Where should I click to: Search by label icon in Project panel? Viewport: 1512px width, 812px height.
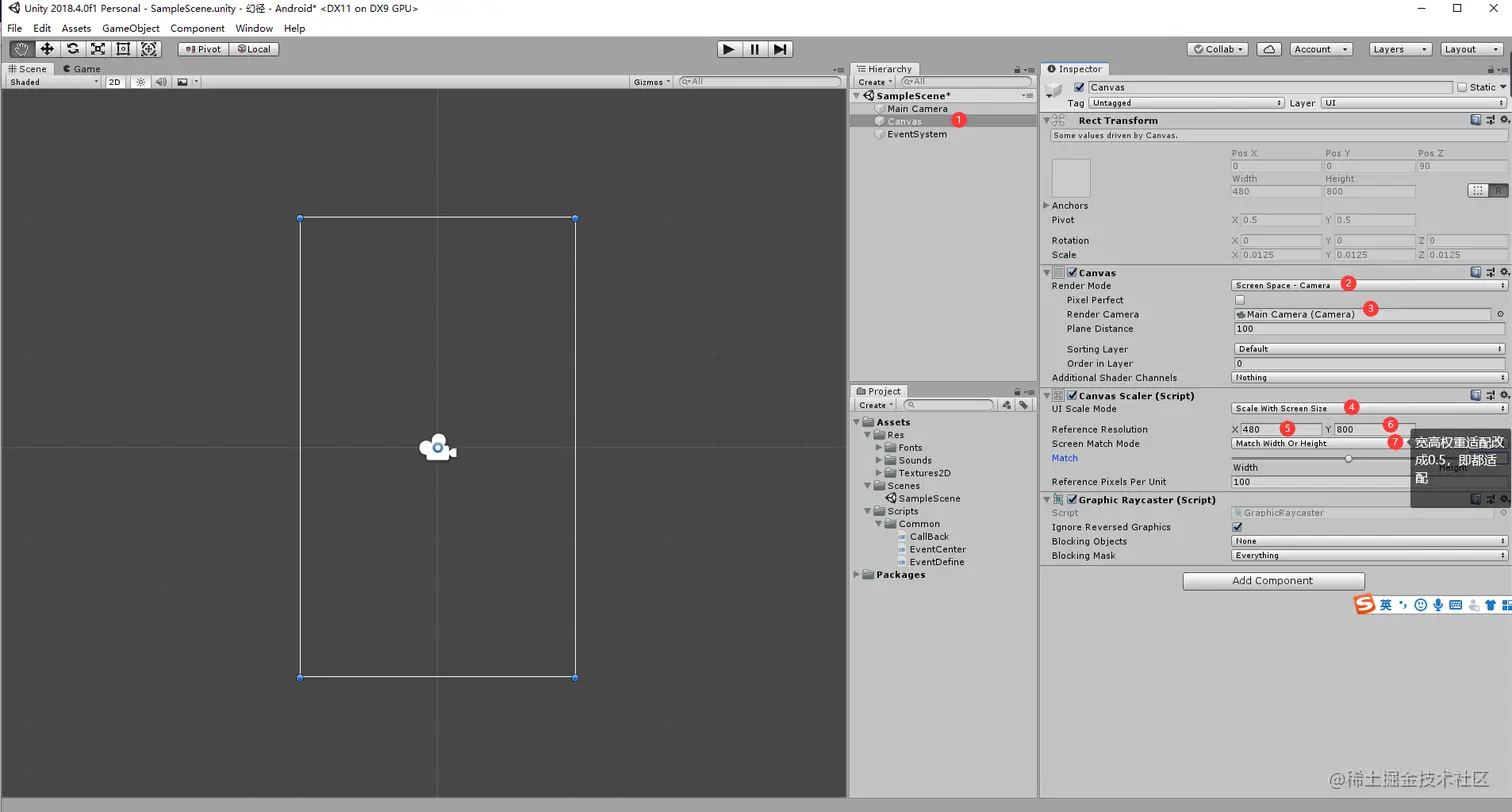(1024, 405)
